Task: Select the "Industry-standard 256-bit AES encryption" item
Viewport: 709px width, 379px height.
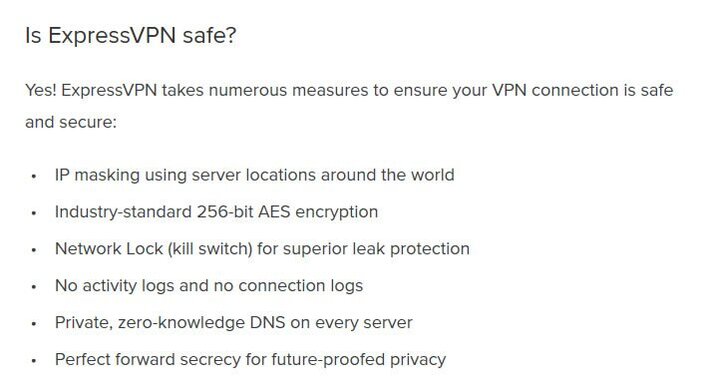Action: (x=216, y=212)
